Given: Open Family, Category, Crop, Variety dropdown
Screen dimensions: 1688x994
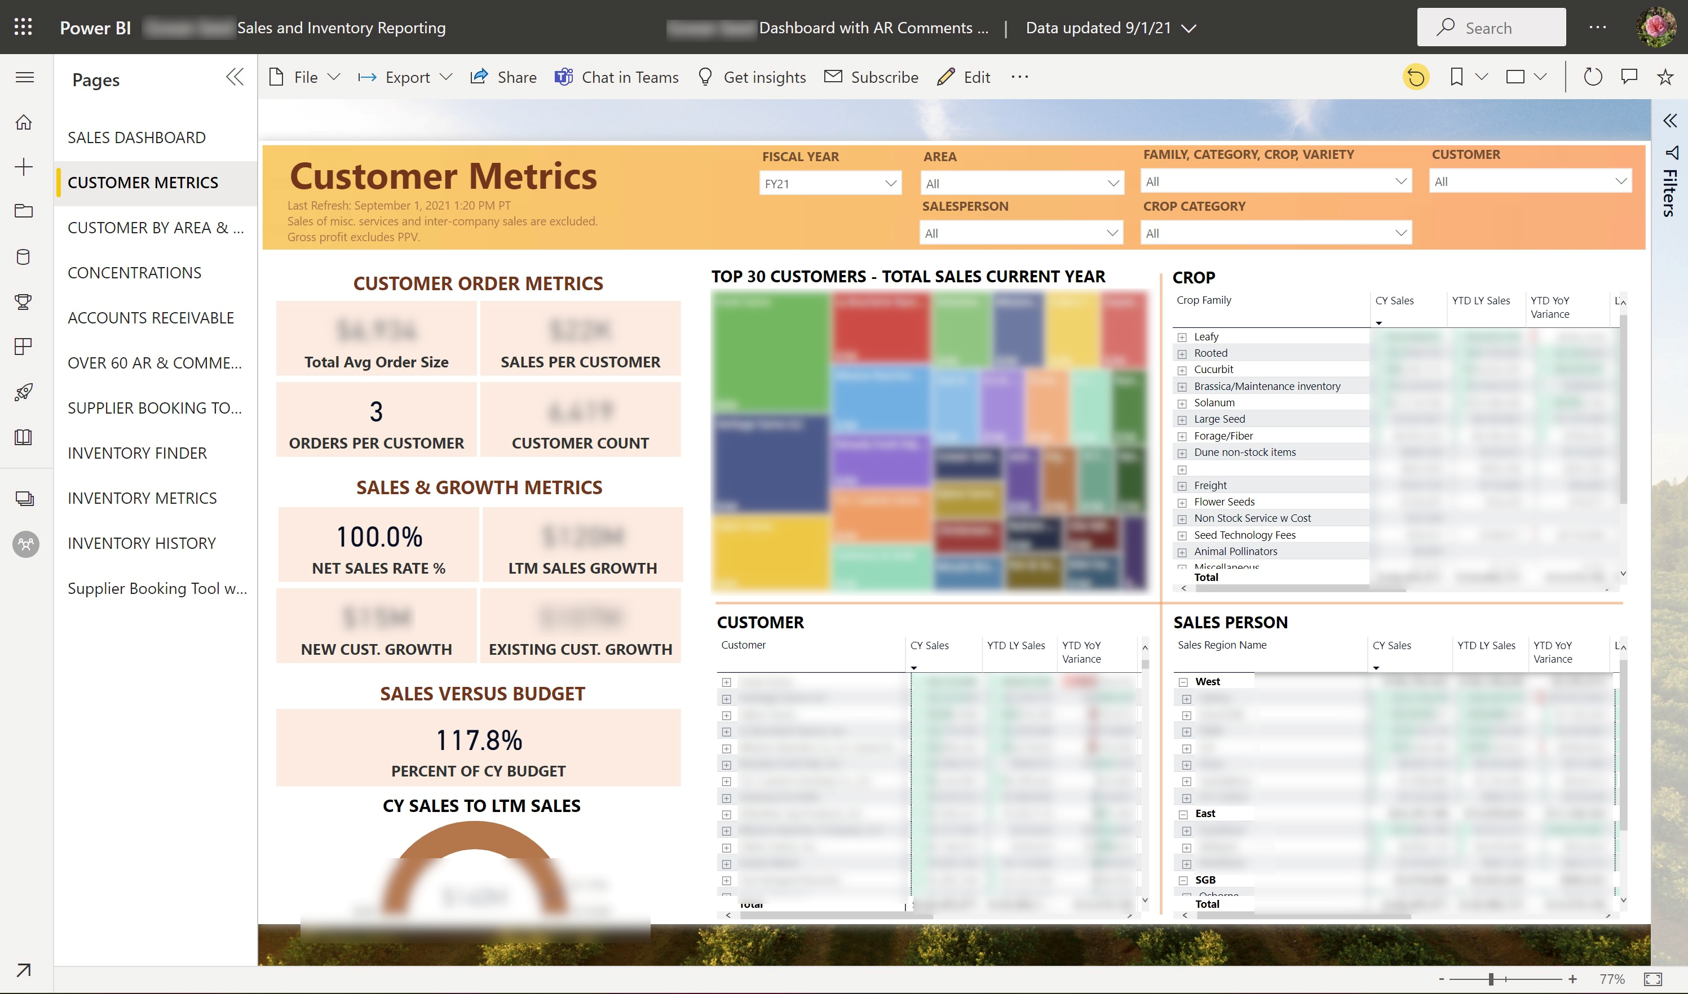Looking at the screenshot, I should click(1276, 181).
